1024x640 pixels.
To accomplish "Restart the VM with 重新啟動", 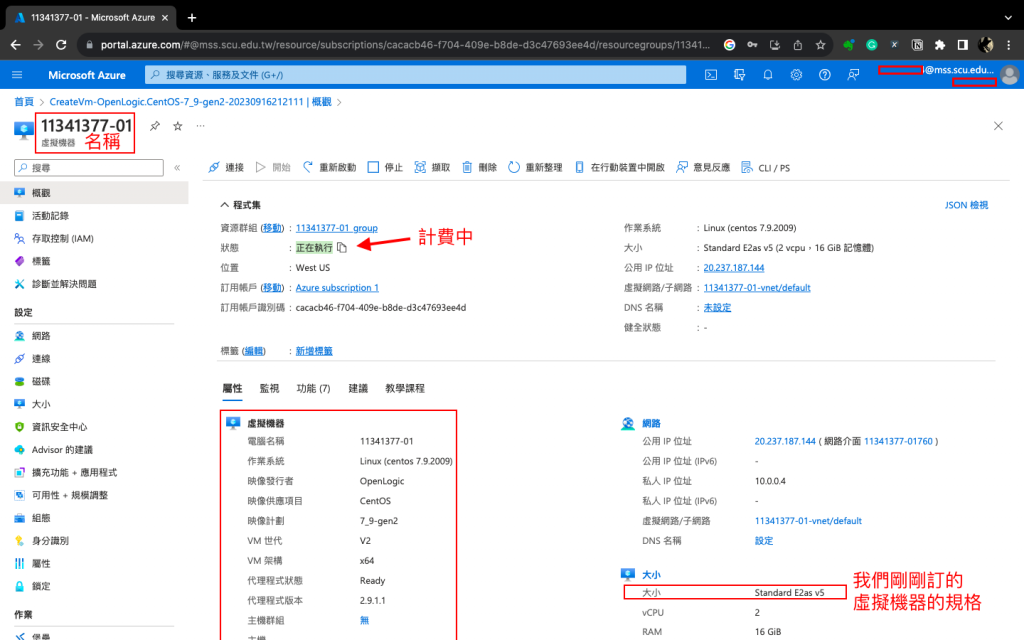I will coord(330,168).
